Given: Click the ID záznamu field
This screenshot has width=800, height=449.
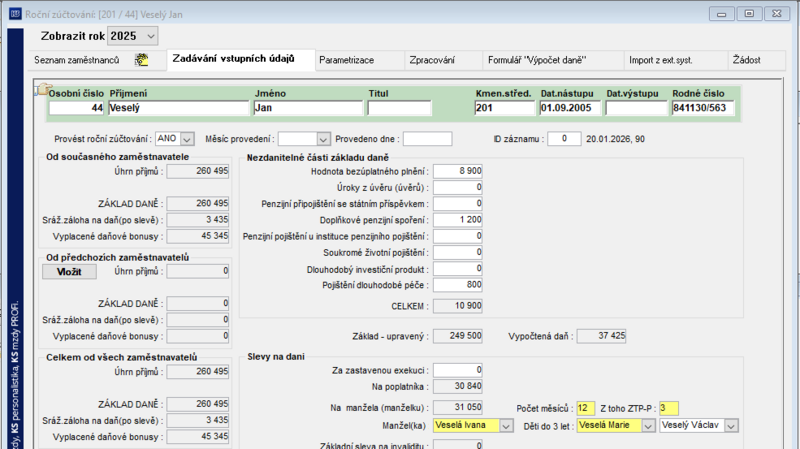Looking at the screenshot, I should pyautogui.click(x=564, y=139).
